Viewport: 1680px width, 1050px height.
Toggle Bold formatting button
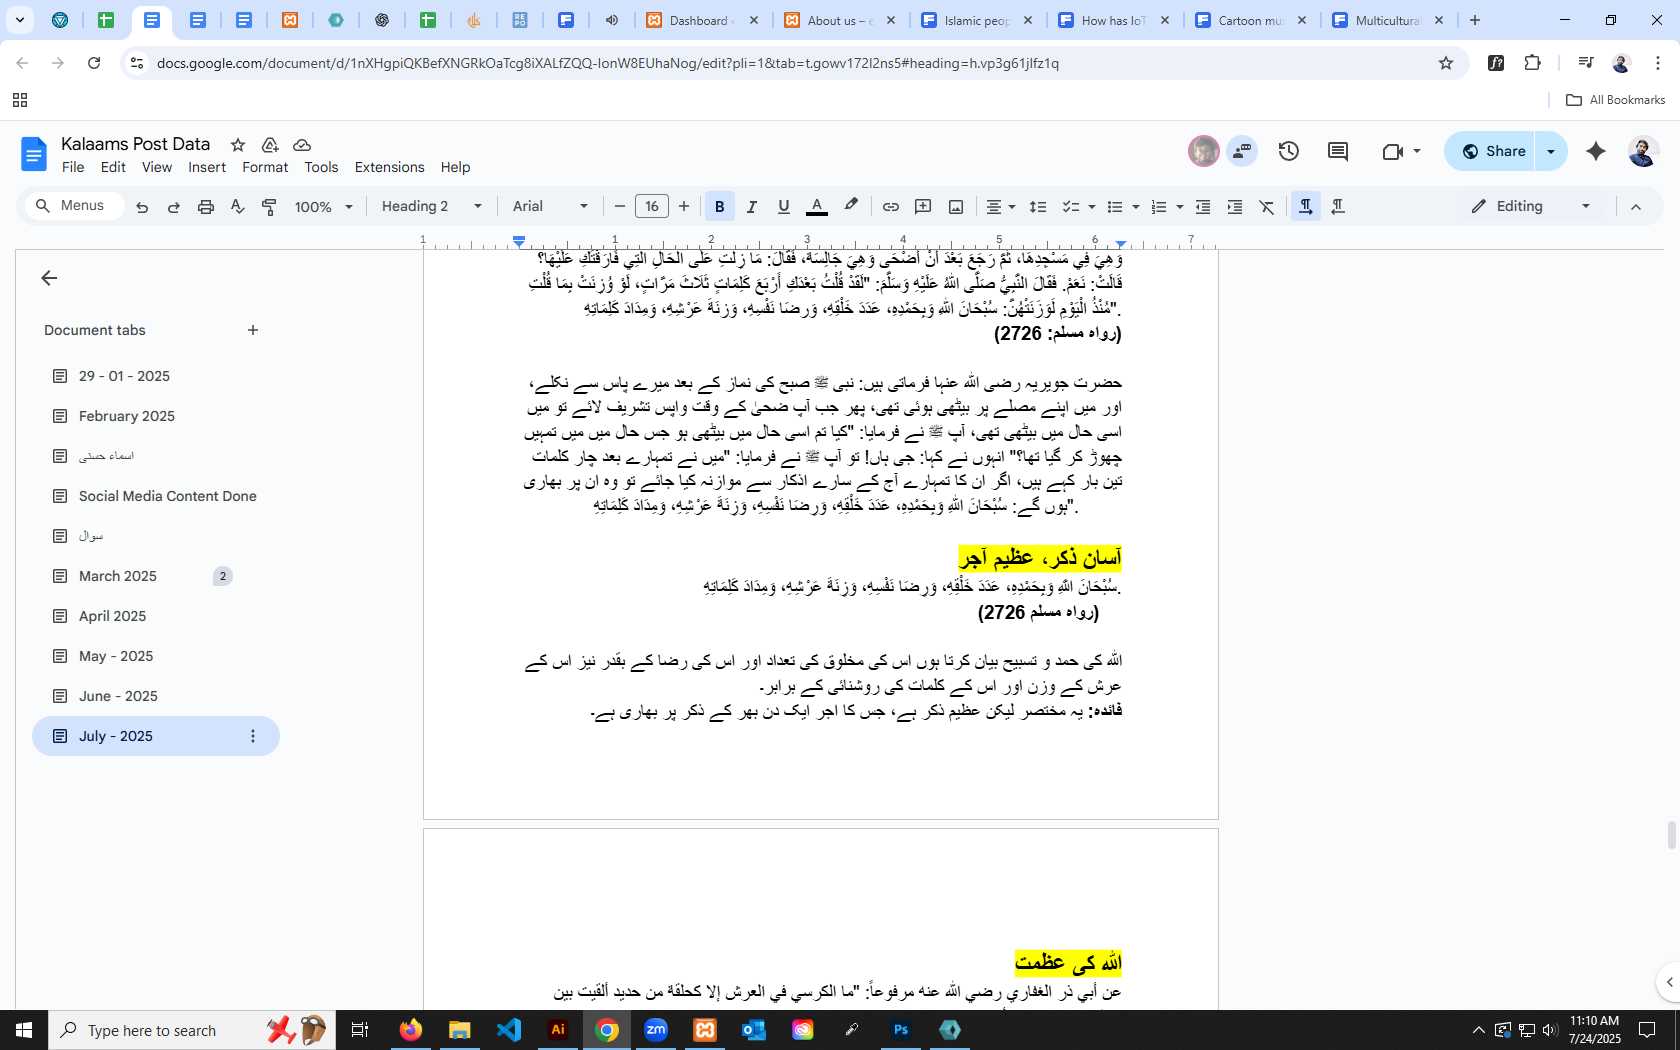click(x=719, y=207)
